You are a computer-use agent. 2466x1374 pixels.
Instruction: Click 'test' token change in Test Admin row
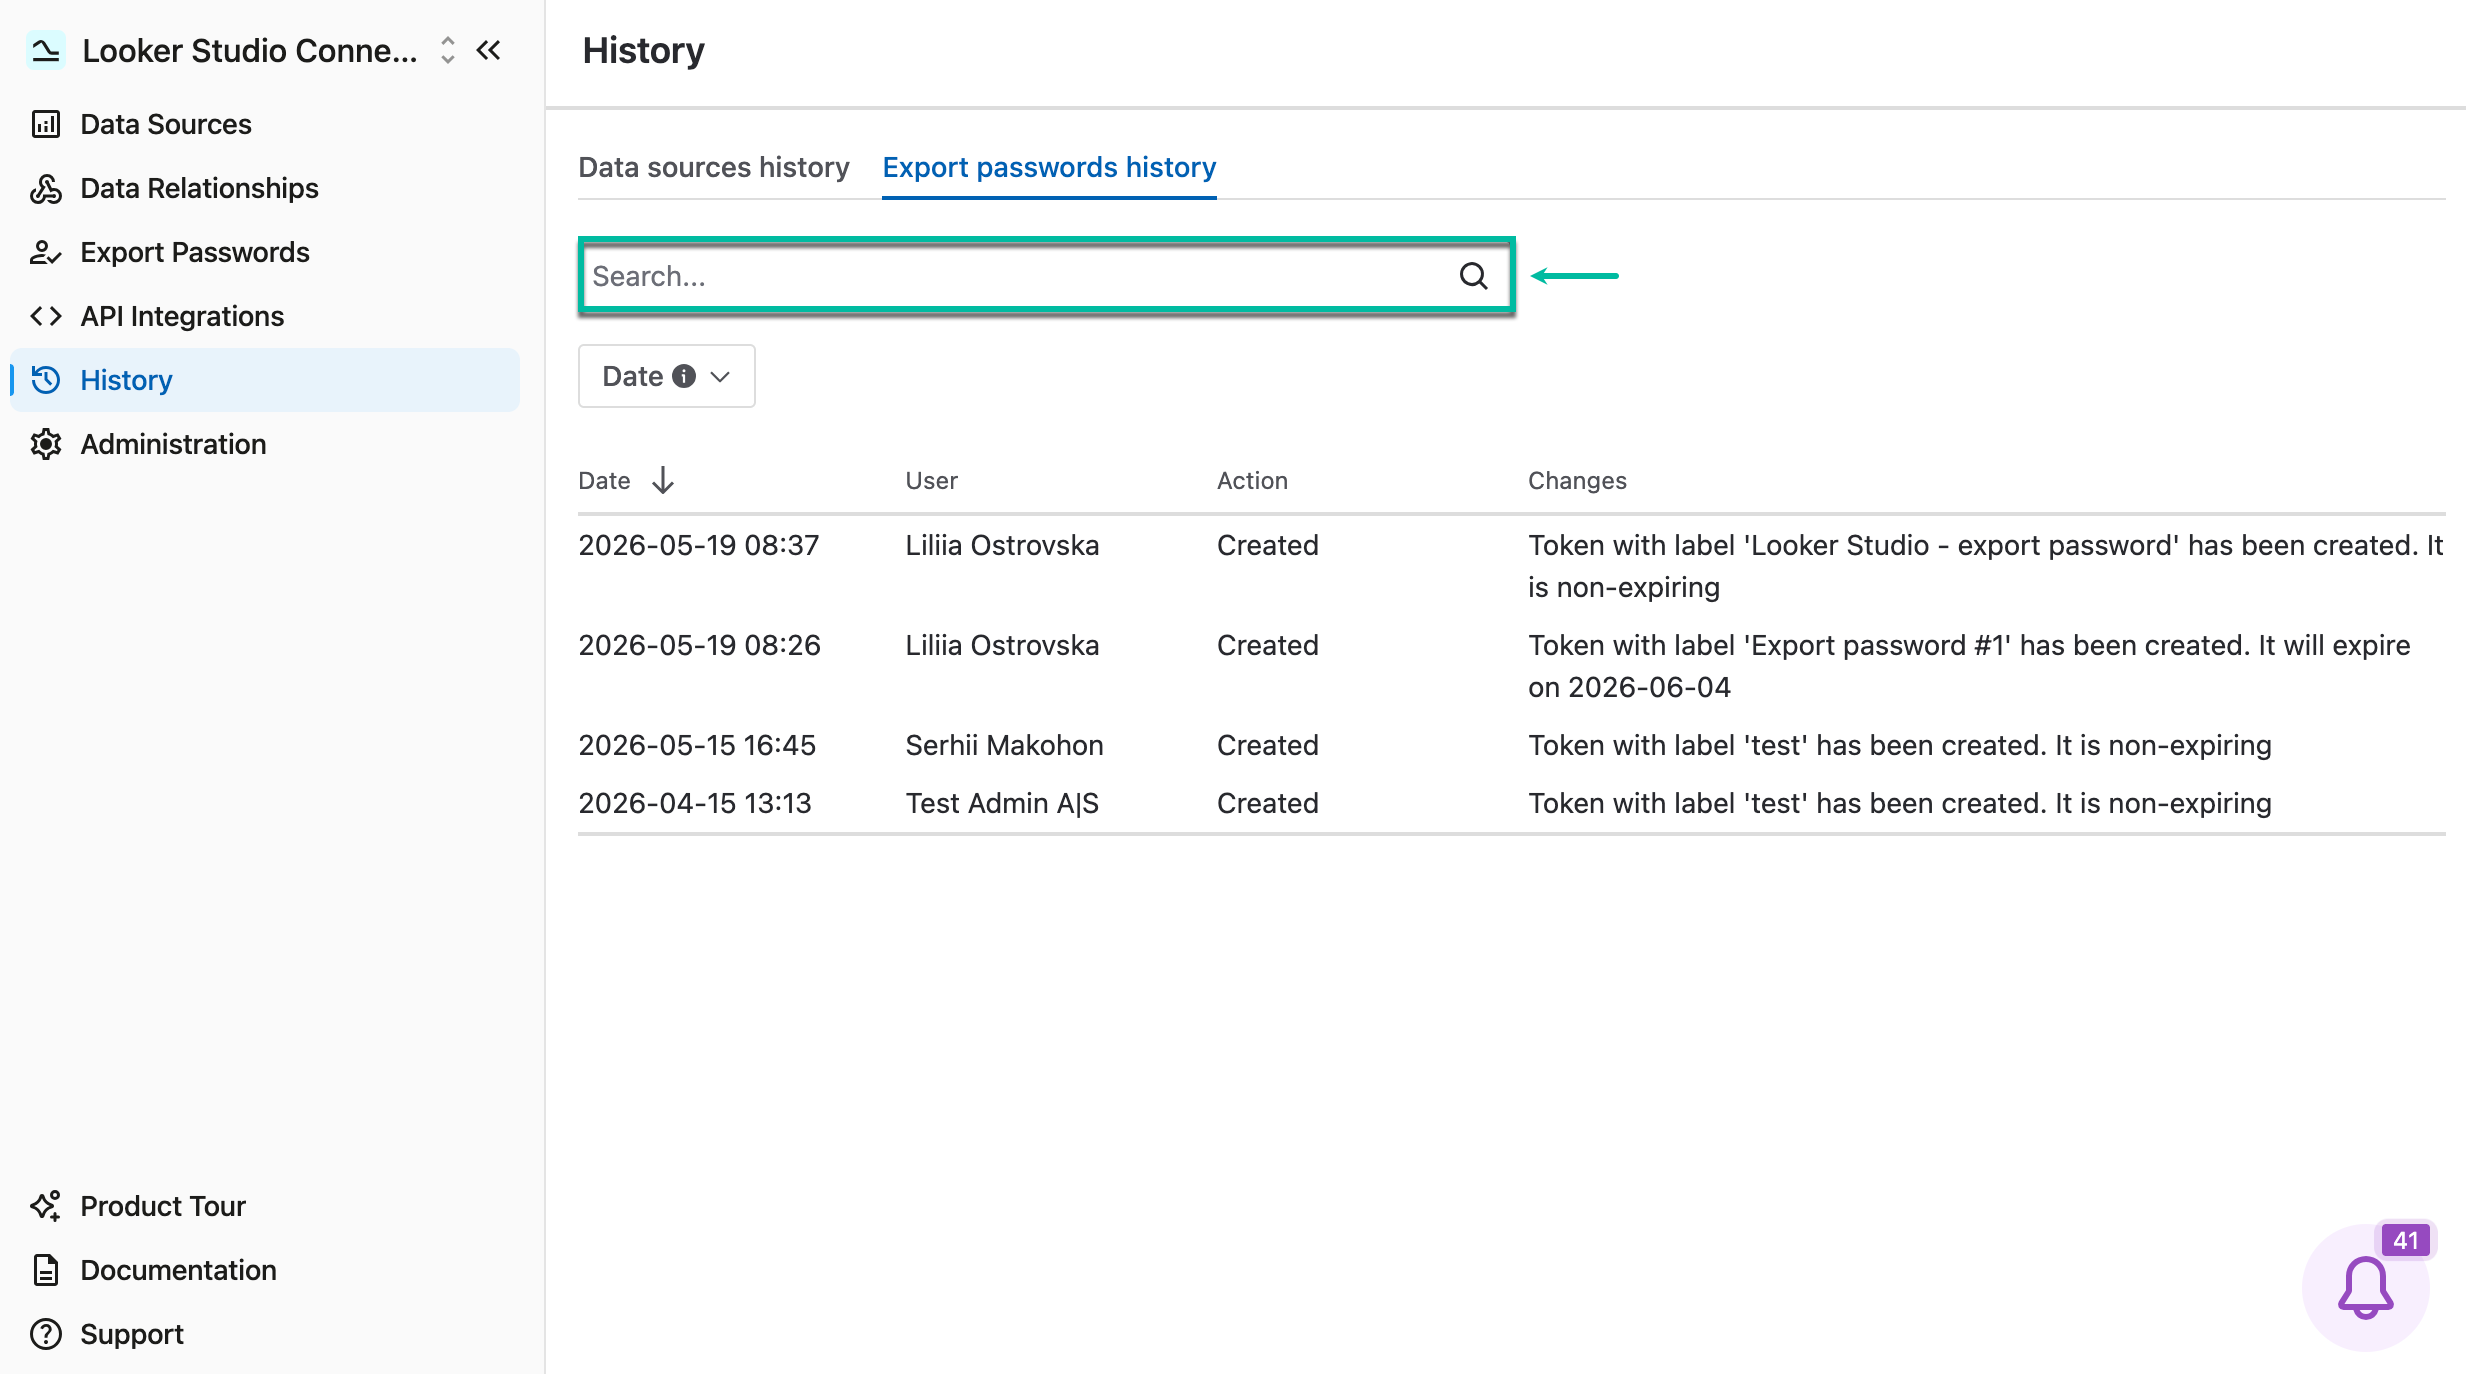click(x=1899, y=803)
